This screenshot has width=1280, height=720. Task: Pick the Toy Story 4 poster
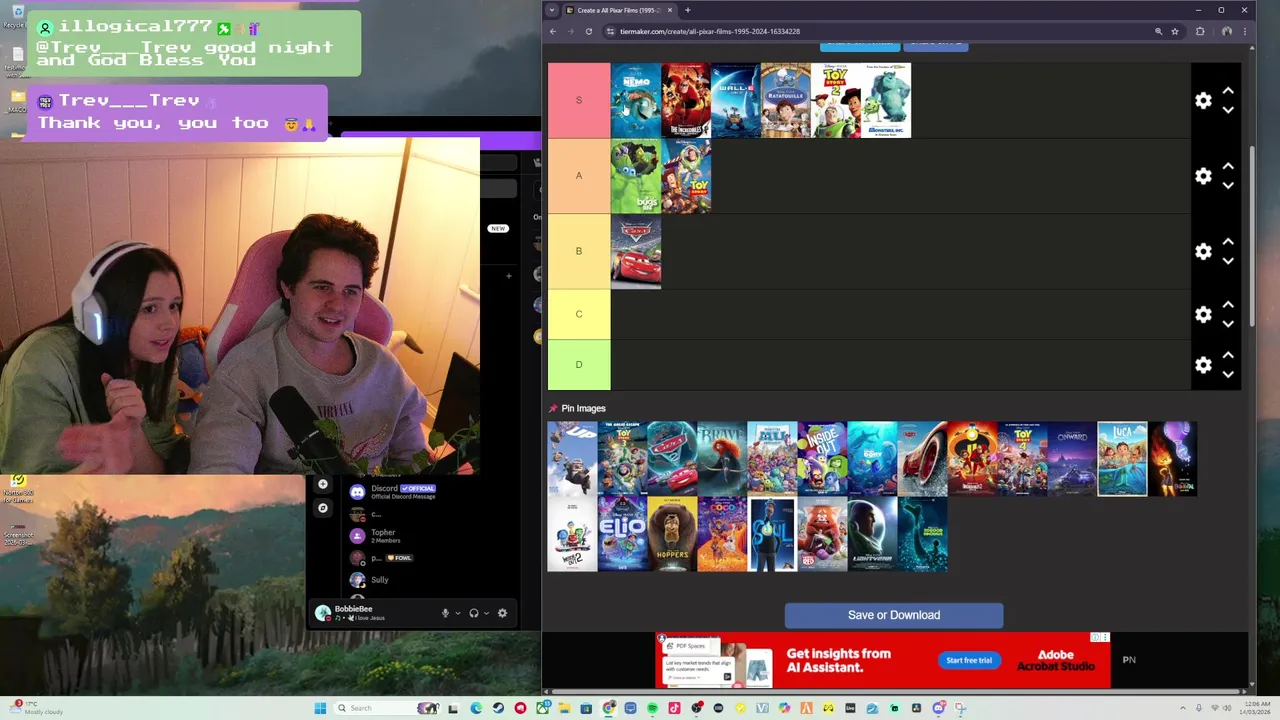pyautogui.click(x=1022, y=459)
